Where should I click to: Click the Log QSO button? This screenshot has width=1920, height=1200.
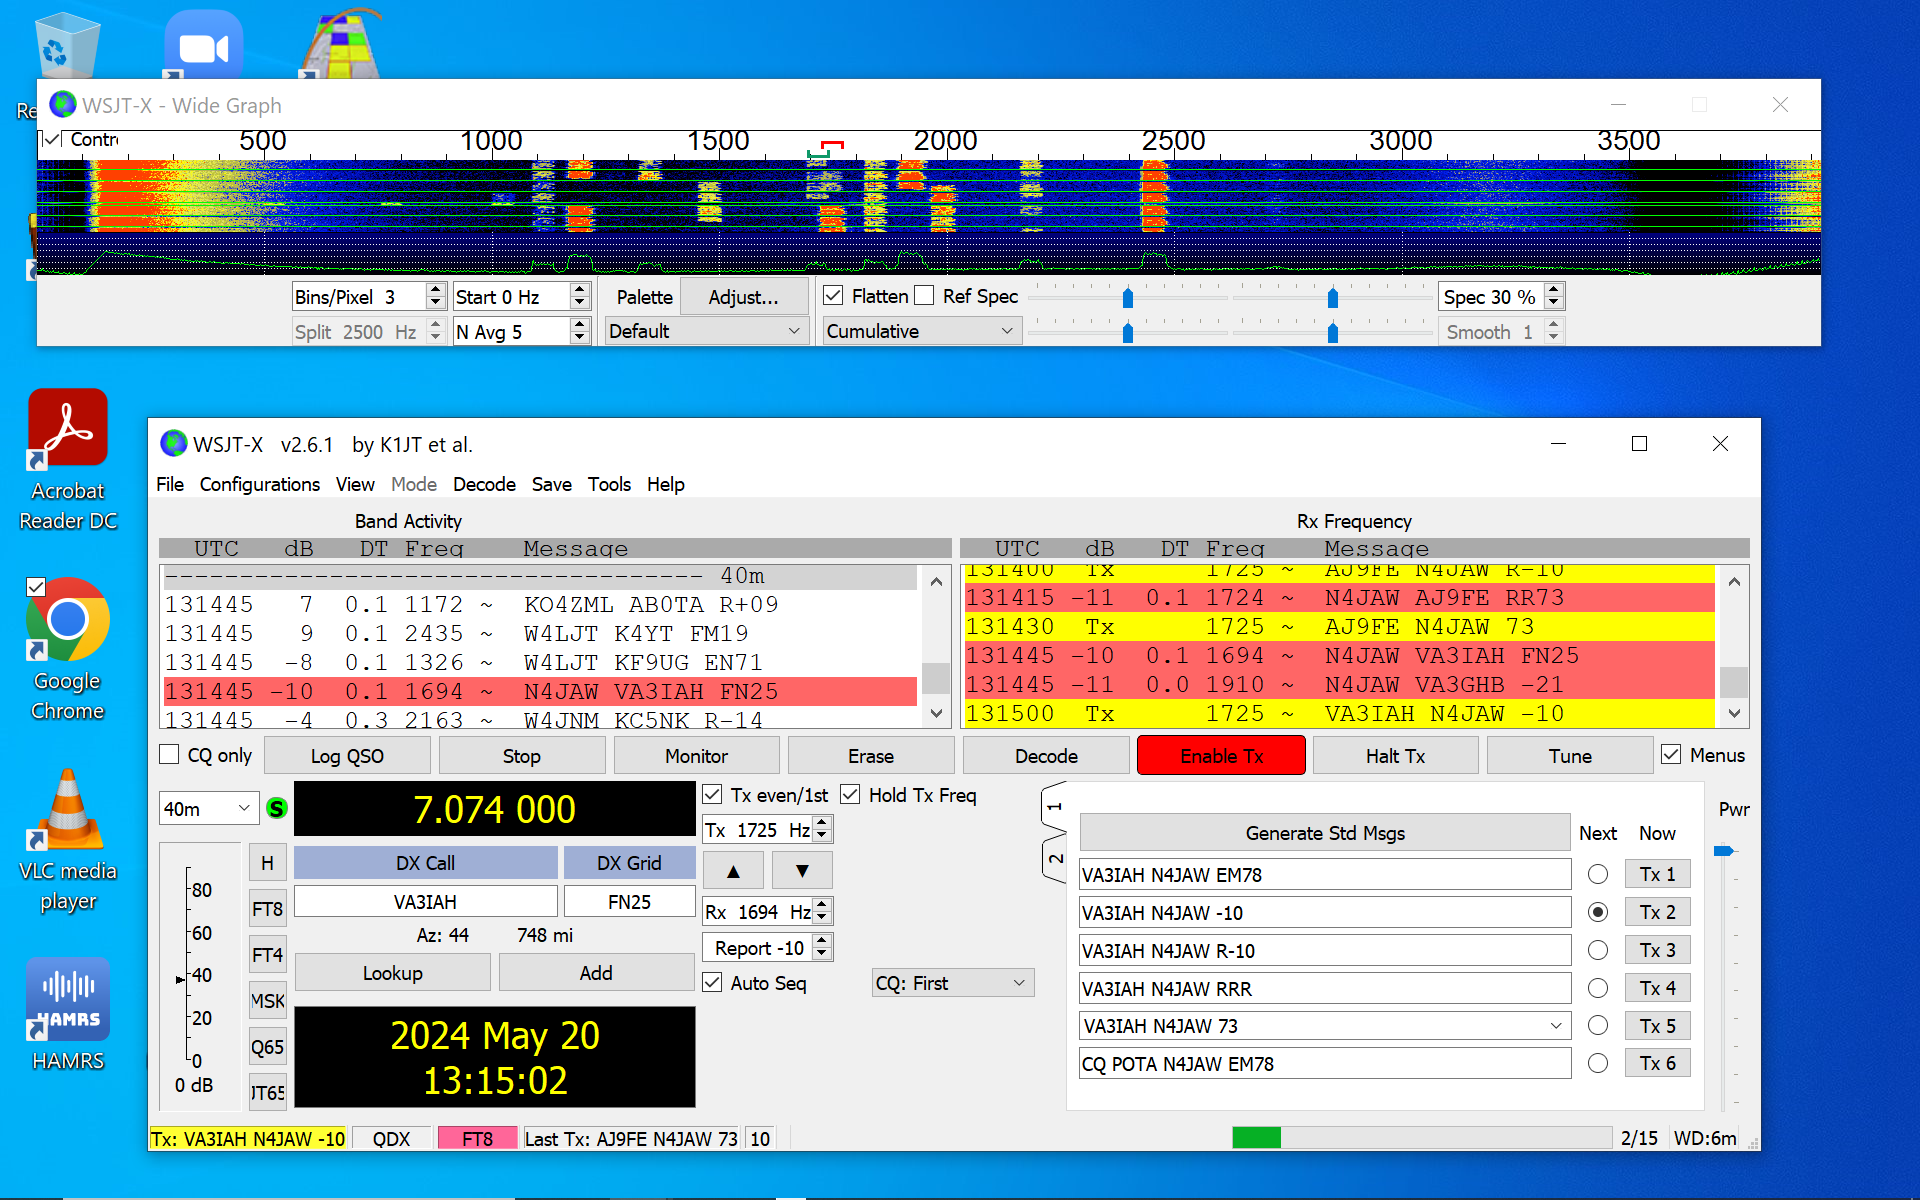point(347,756)
